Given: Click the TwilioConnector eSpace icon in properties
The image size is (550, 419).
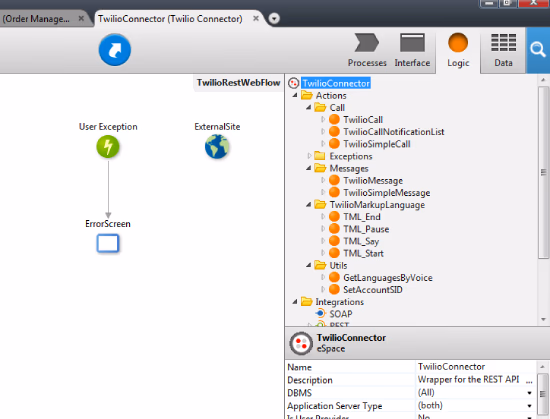Looking at the screenshot, I should (301, 343).
